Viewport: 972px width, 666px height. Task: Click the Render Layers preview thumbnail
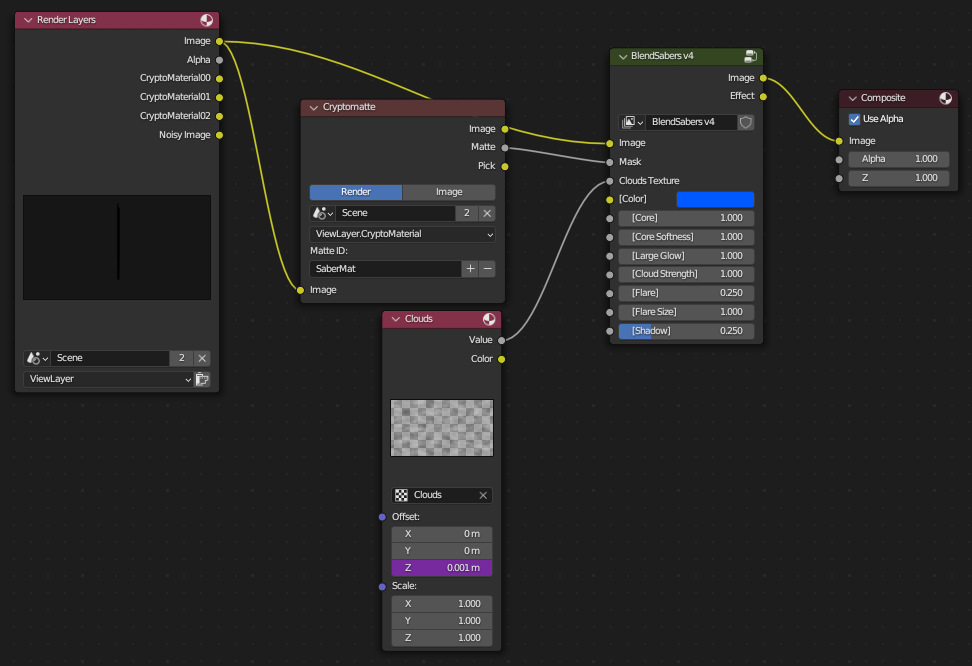click(117, 247)
